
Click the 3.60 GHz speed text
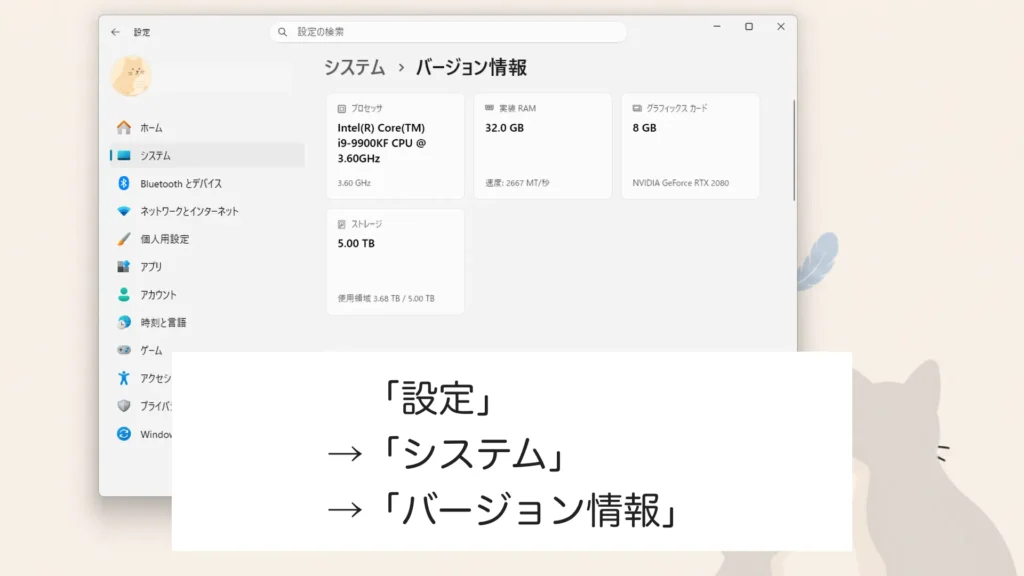(x=354, y=183)
